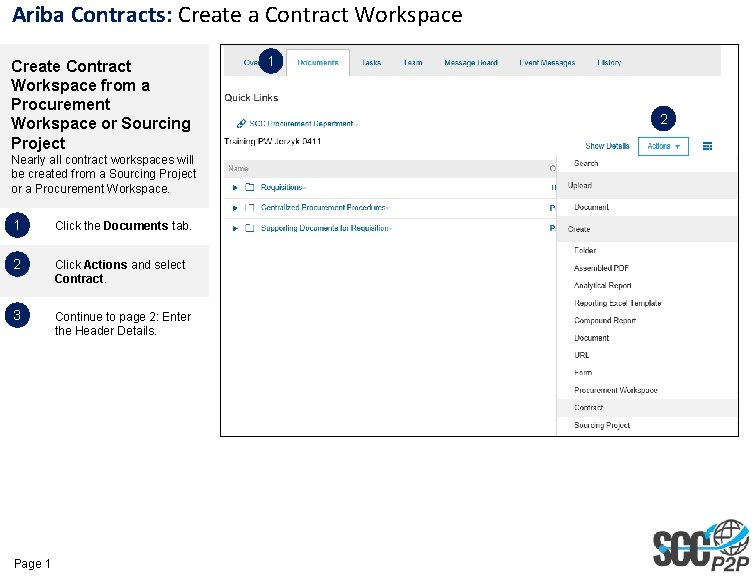Click the Name column header
This screenshot has width=756, height=576.
click(238, 168)
